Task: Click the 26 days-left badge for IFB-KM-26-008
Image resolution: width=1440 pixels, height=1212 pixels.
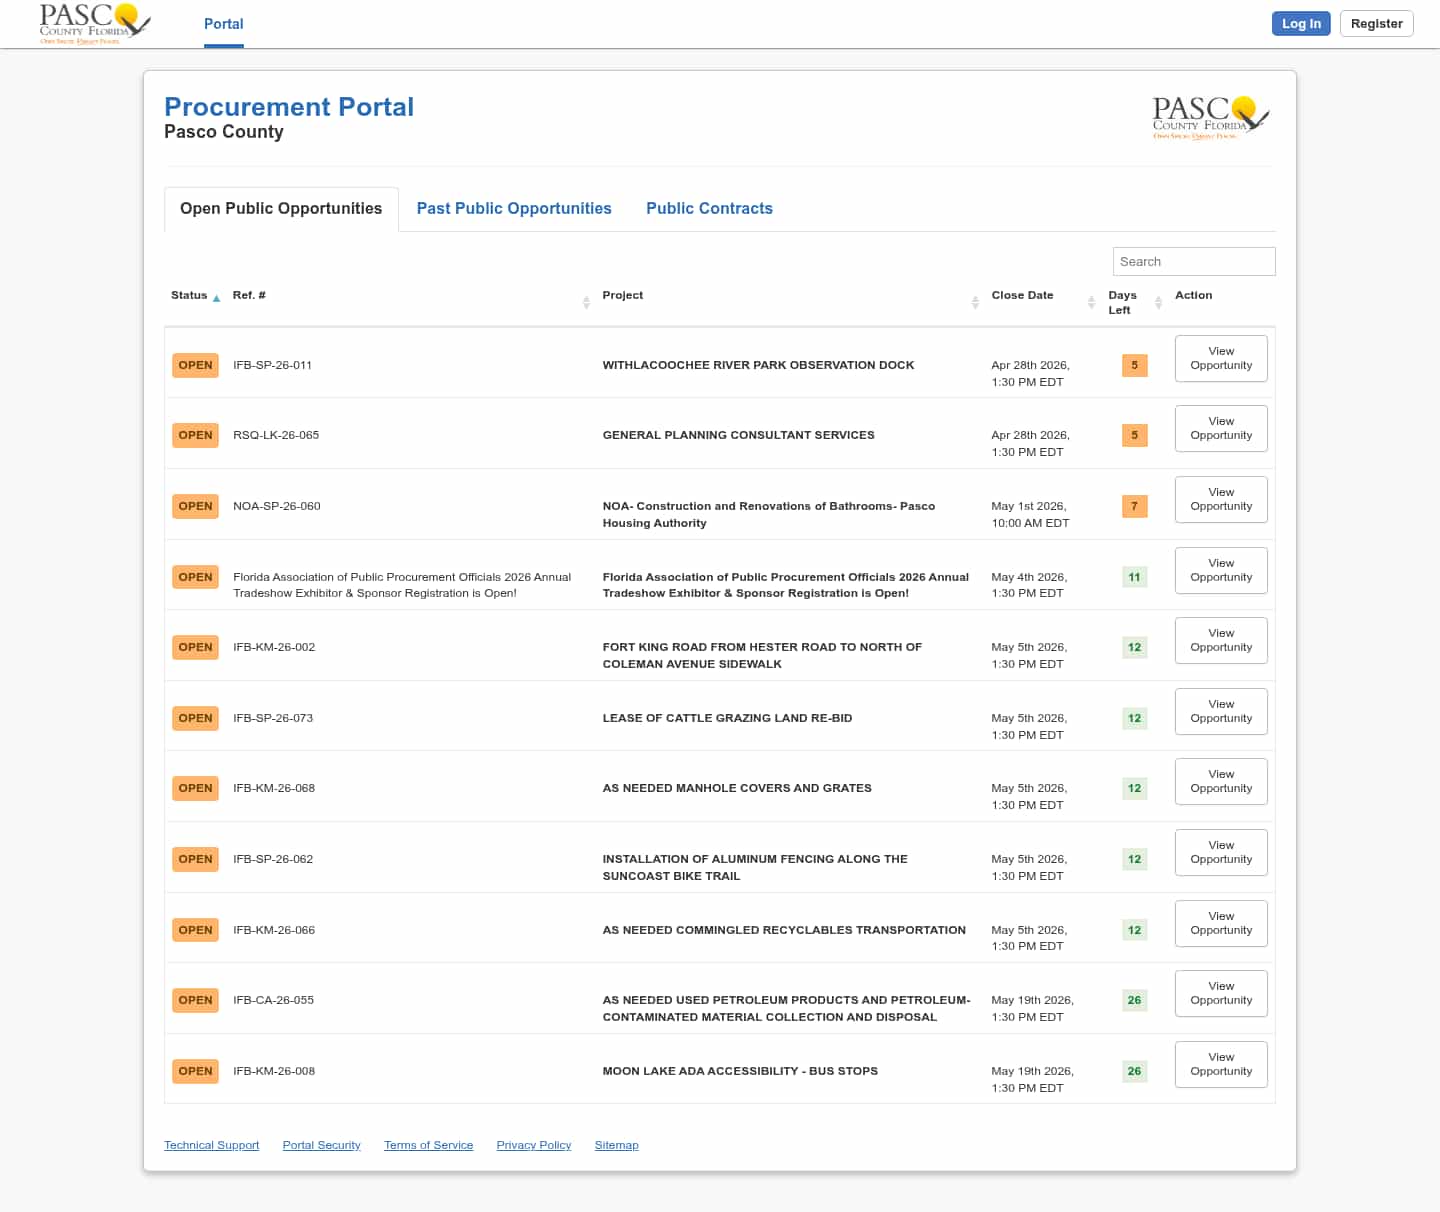Action: pos(1134,1071)
